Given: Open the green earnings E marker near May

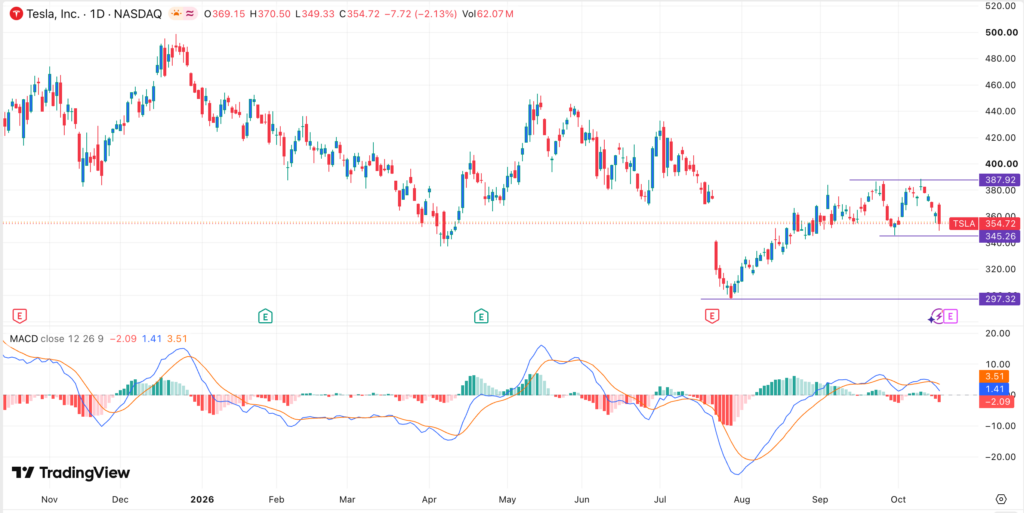Looking at the screenshot, I should click(481, 317).
